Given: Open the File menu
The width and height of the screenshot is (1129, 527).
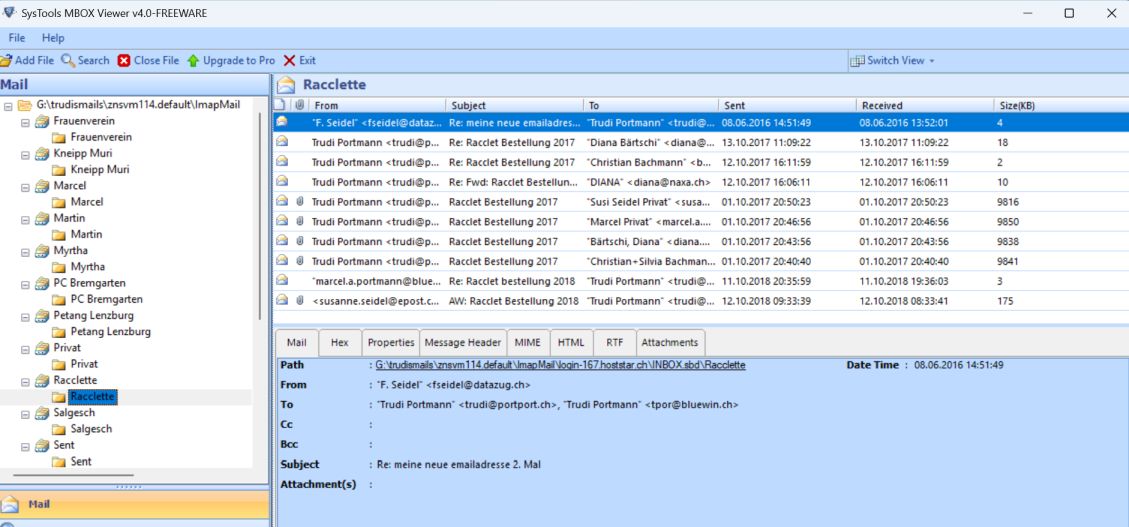Looking at the screenshot, I should coord(17,38).
